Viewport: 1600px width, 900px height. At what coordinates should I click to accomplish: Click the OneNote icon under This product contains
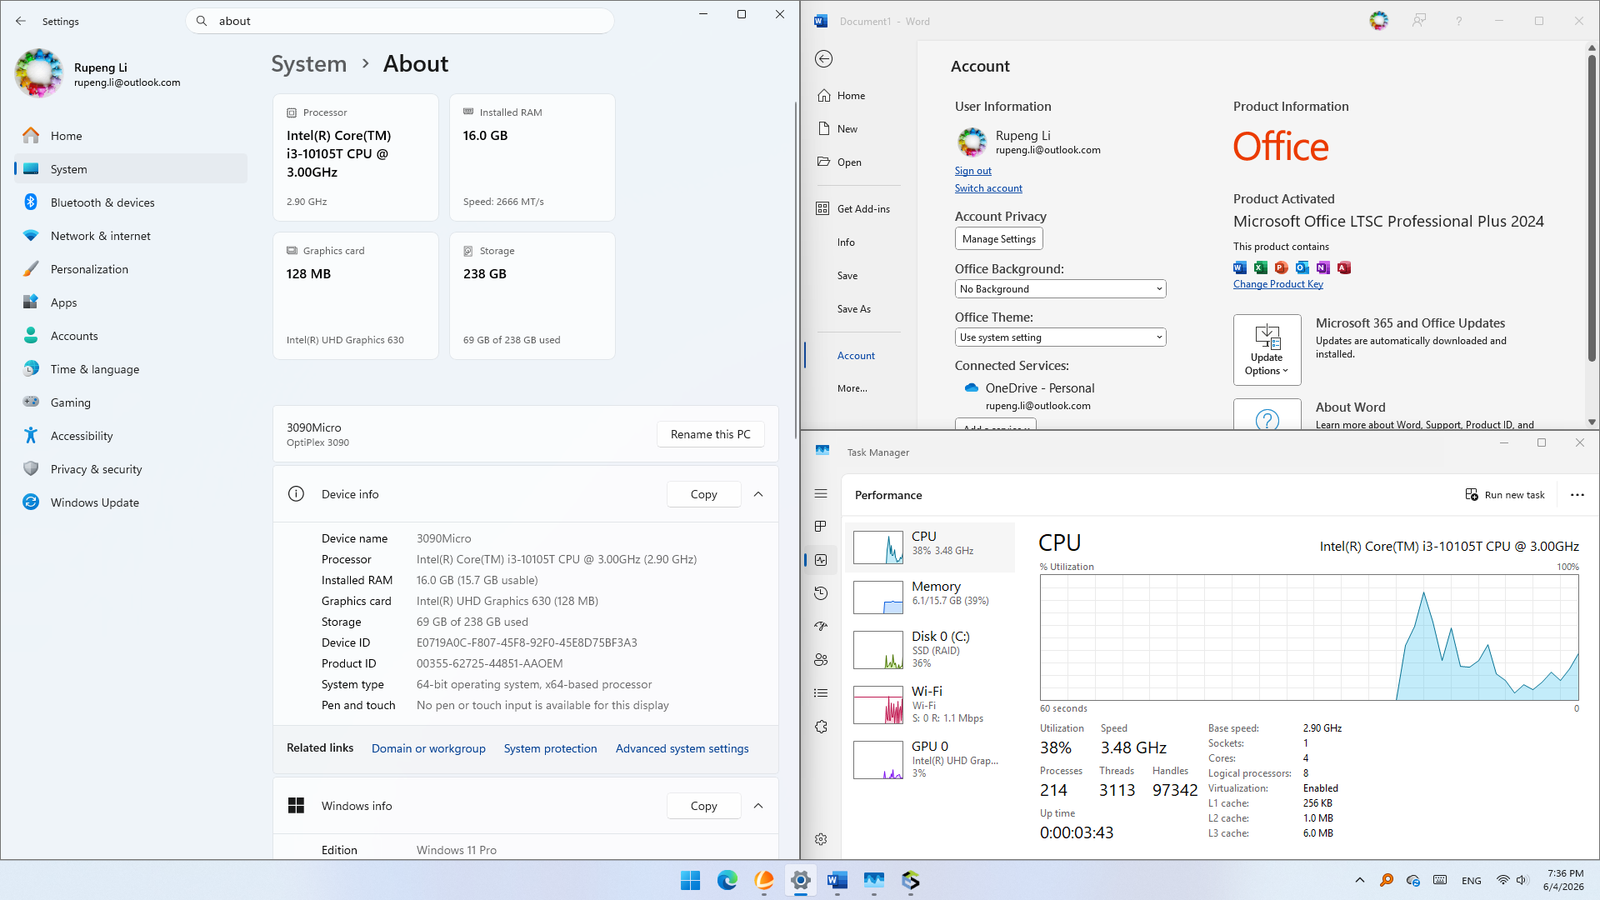1323,267
